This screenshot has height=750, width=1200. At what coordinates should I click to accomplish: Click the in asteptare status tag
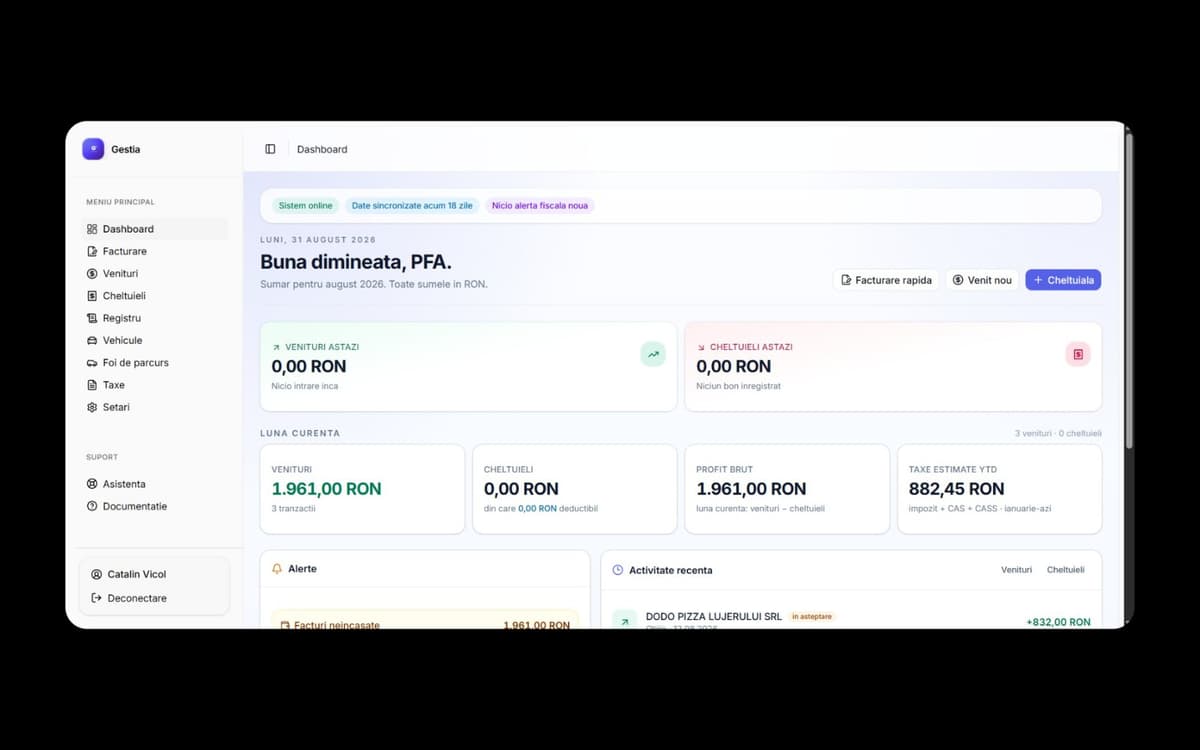pyautogui.click(x=812, y=616)
